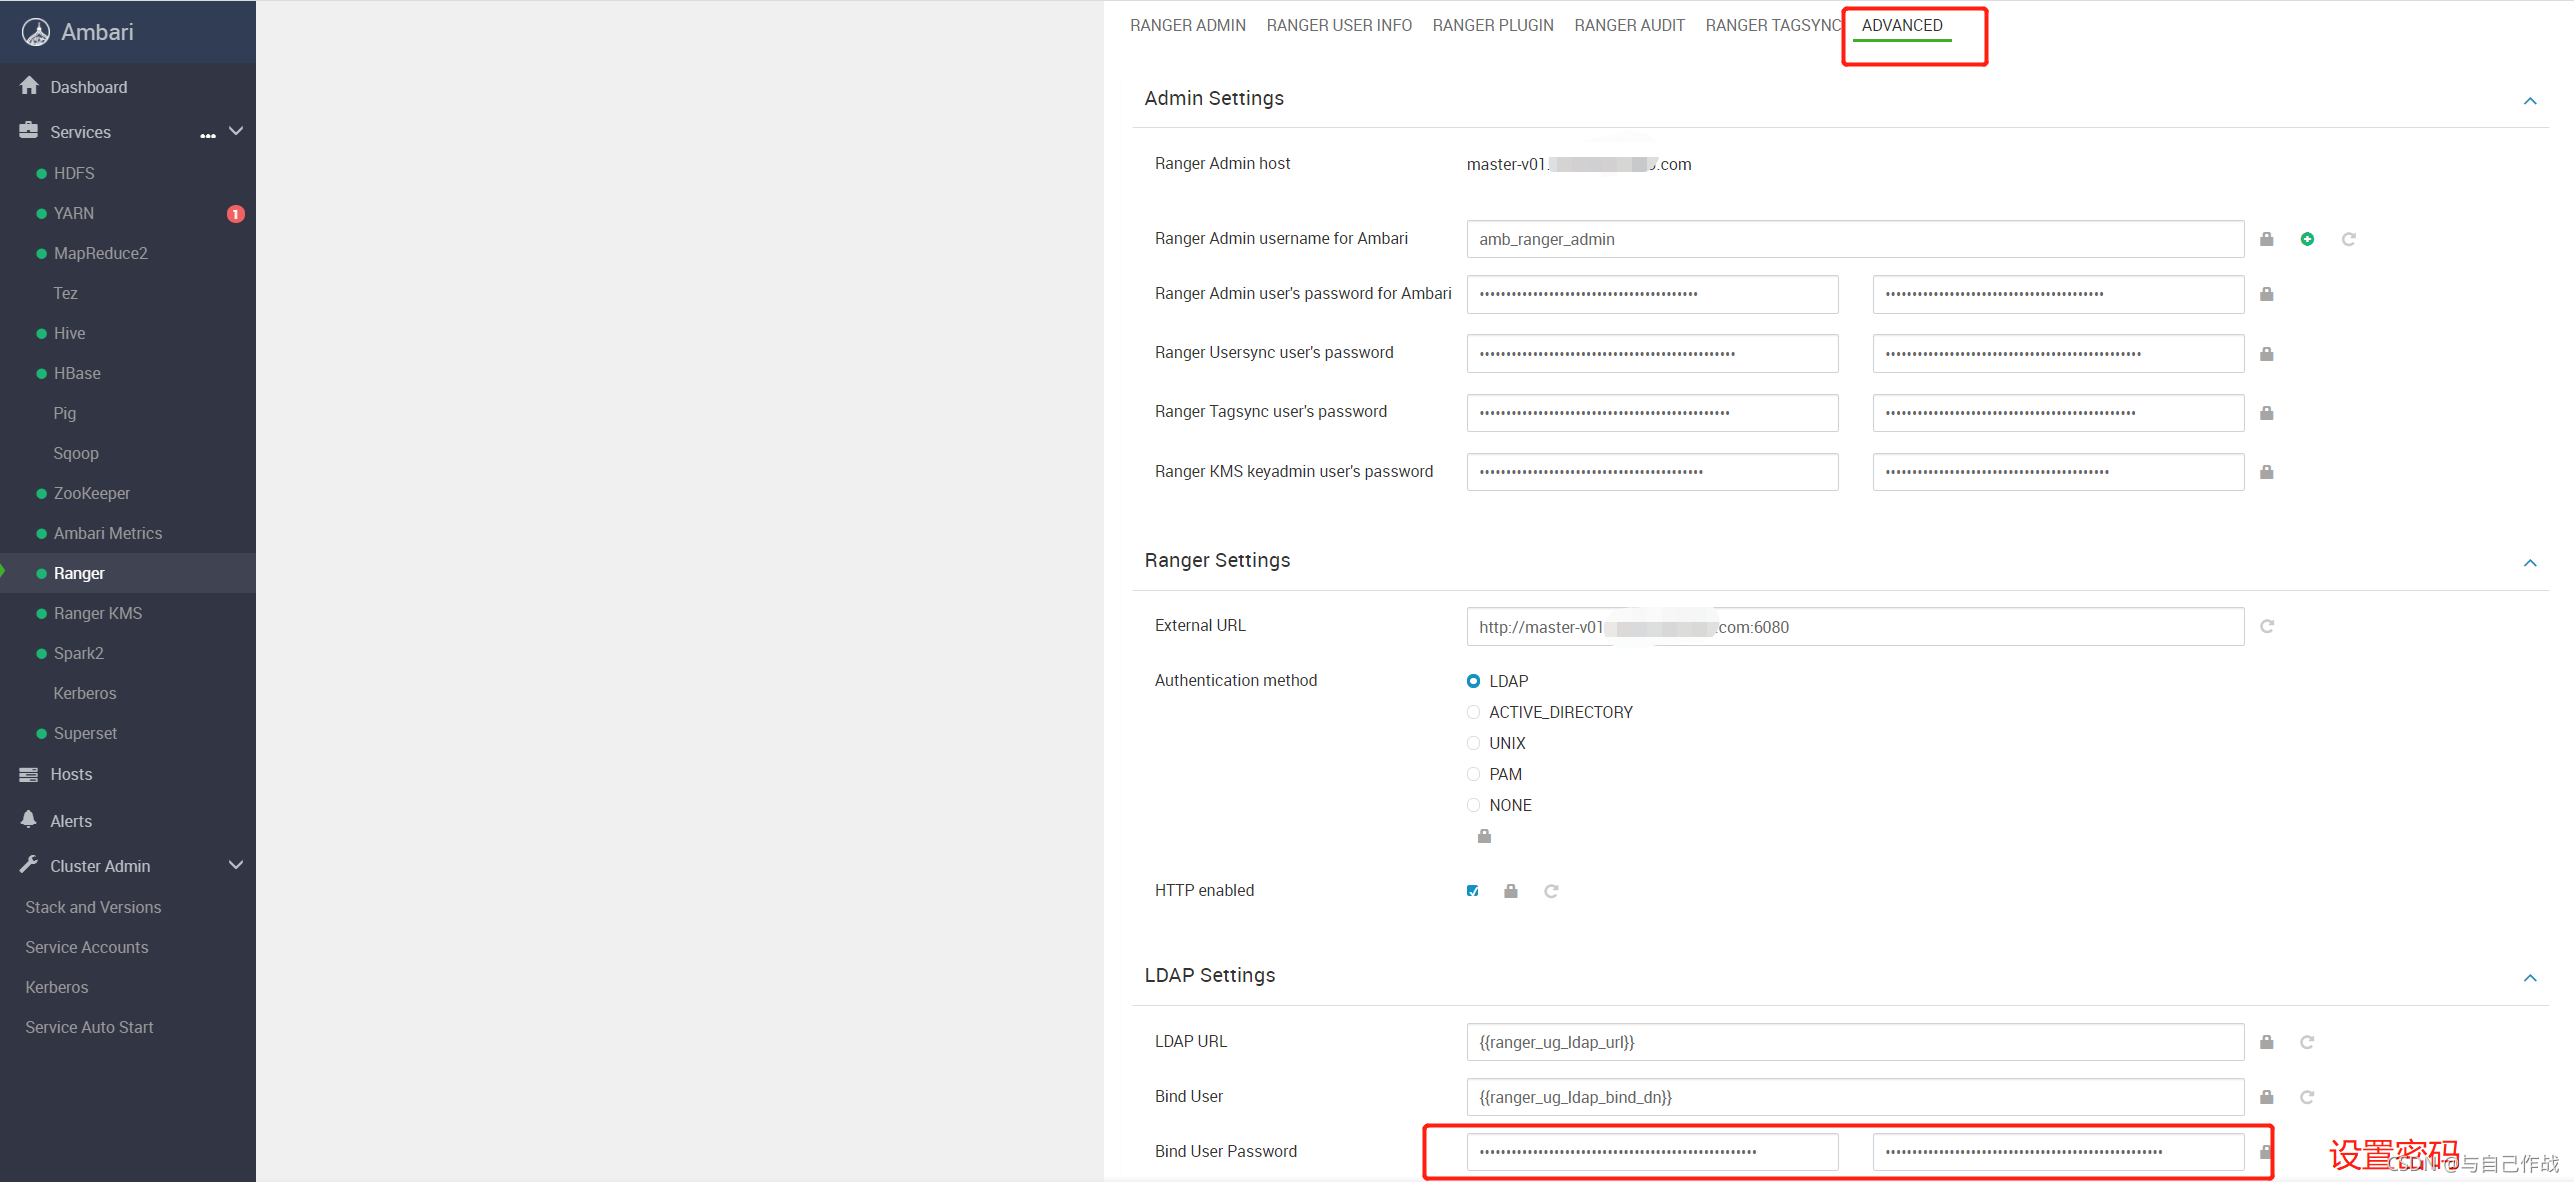Open Dashboard from the sidebar
Viewport: 2574px width, 1182px height.
(x=88, y=87)
